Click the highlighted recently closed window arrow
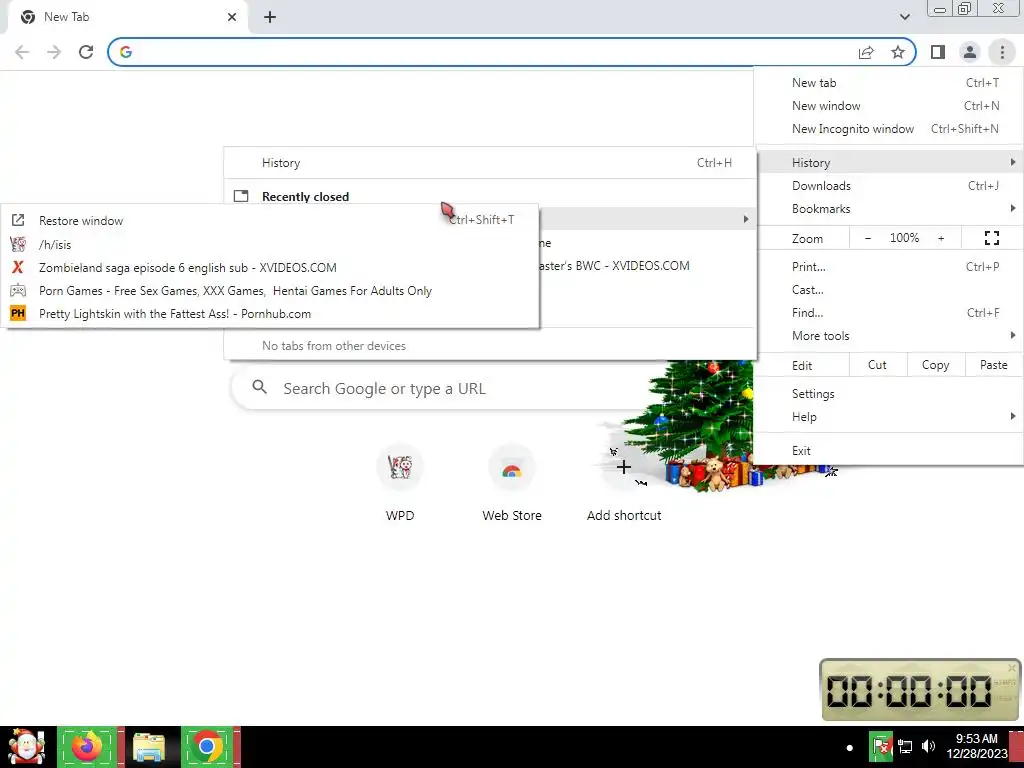 [745, 219]
